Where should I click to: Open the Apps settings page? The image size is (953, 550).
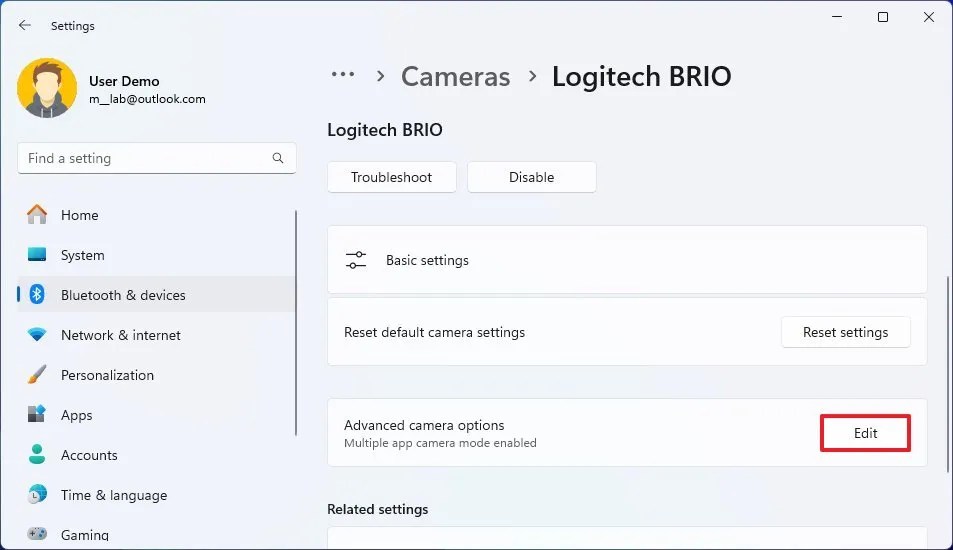[157, 415]
